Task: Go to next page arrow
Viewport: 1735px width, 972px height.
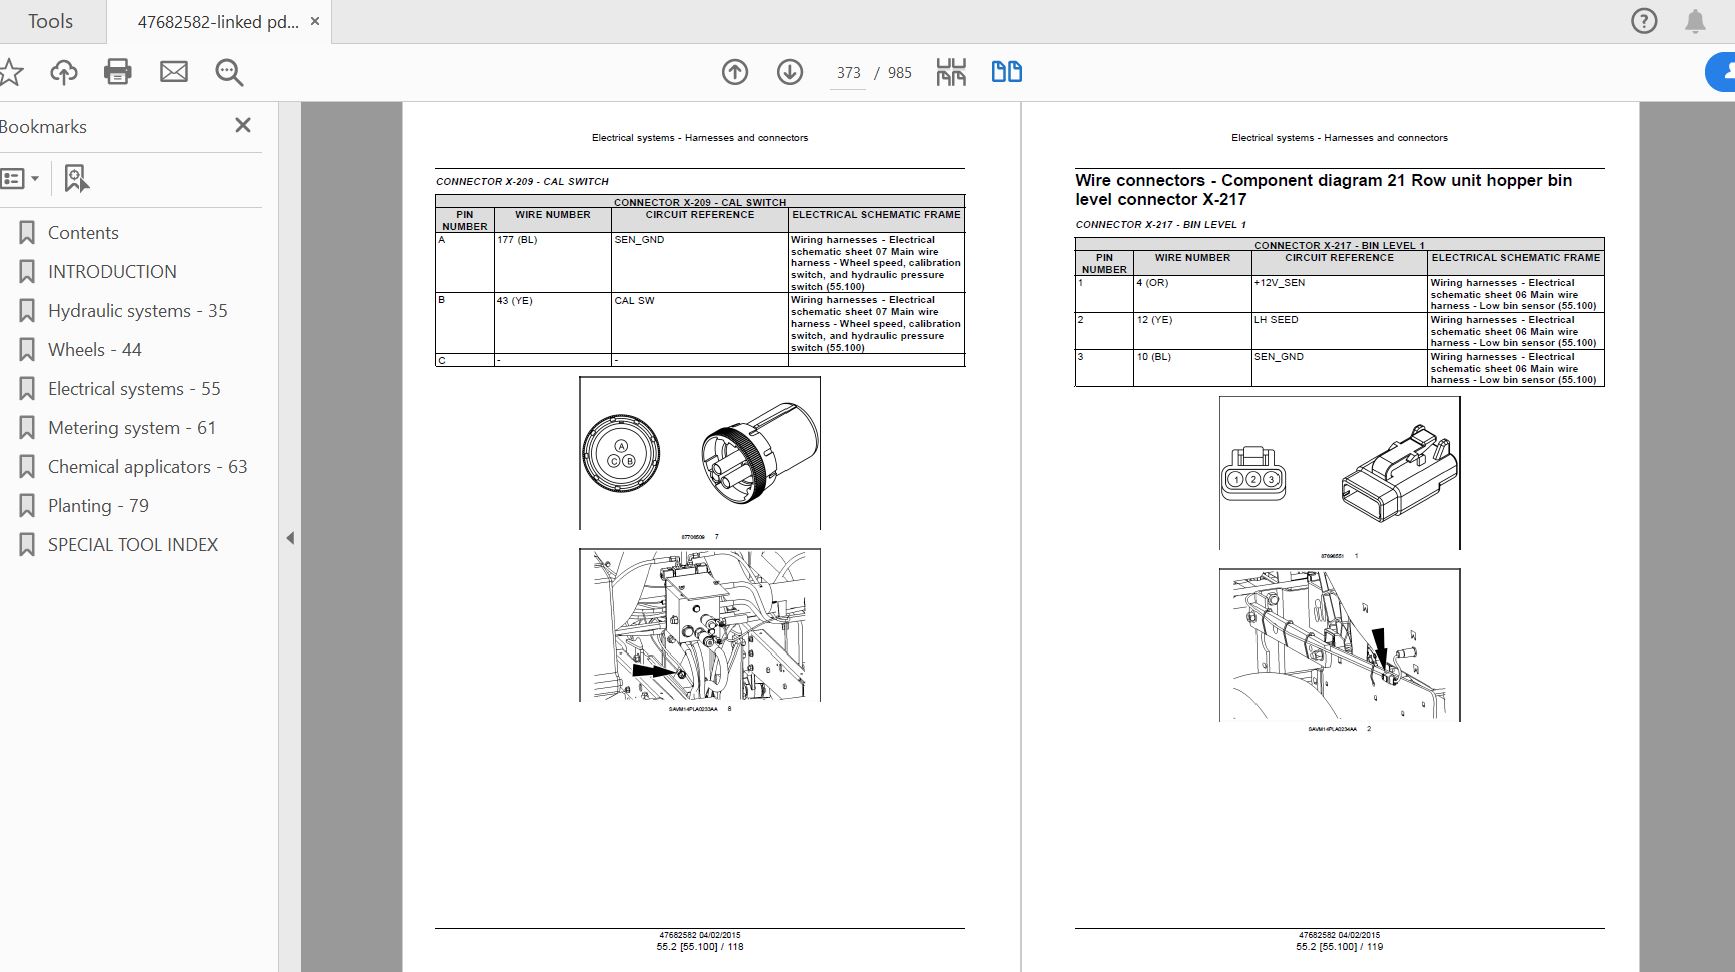Action: pyautogui.click(x=790, y=72)
